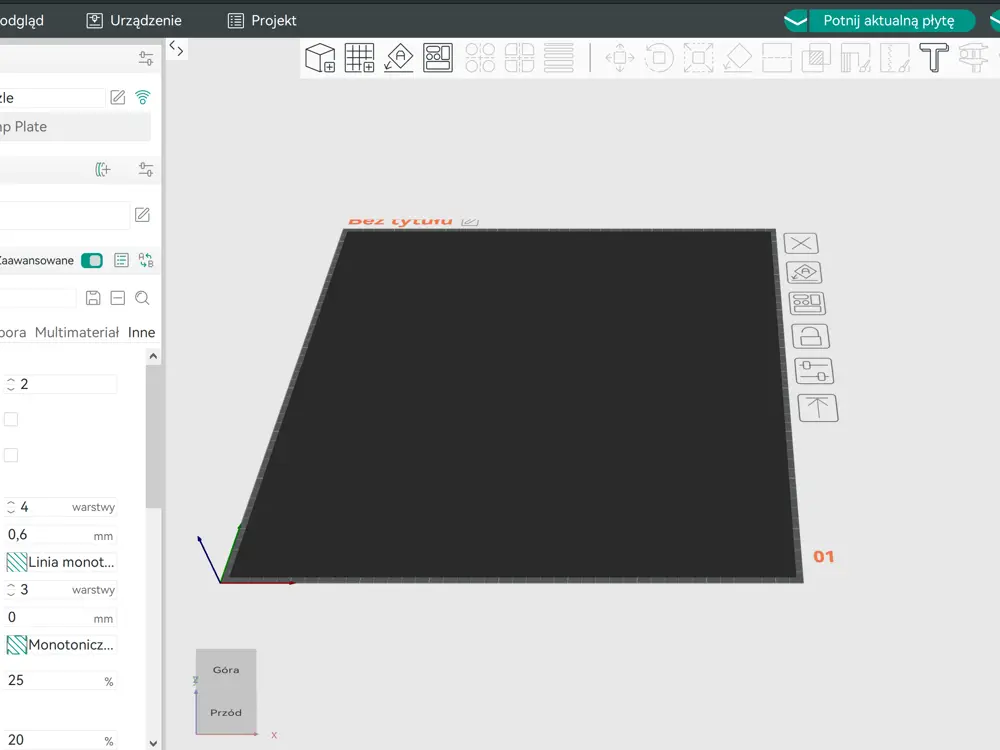Open plate 01 settings sliders icon
Image resolution: width=1000 pixels, height=750 pixels.
pos(814,371)
